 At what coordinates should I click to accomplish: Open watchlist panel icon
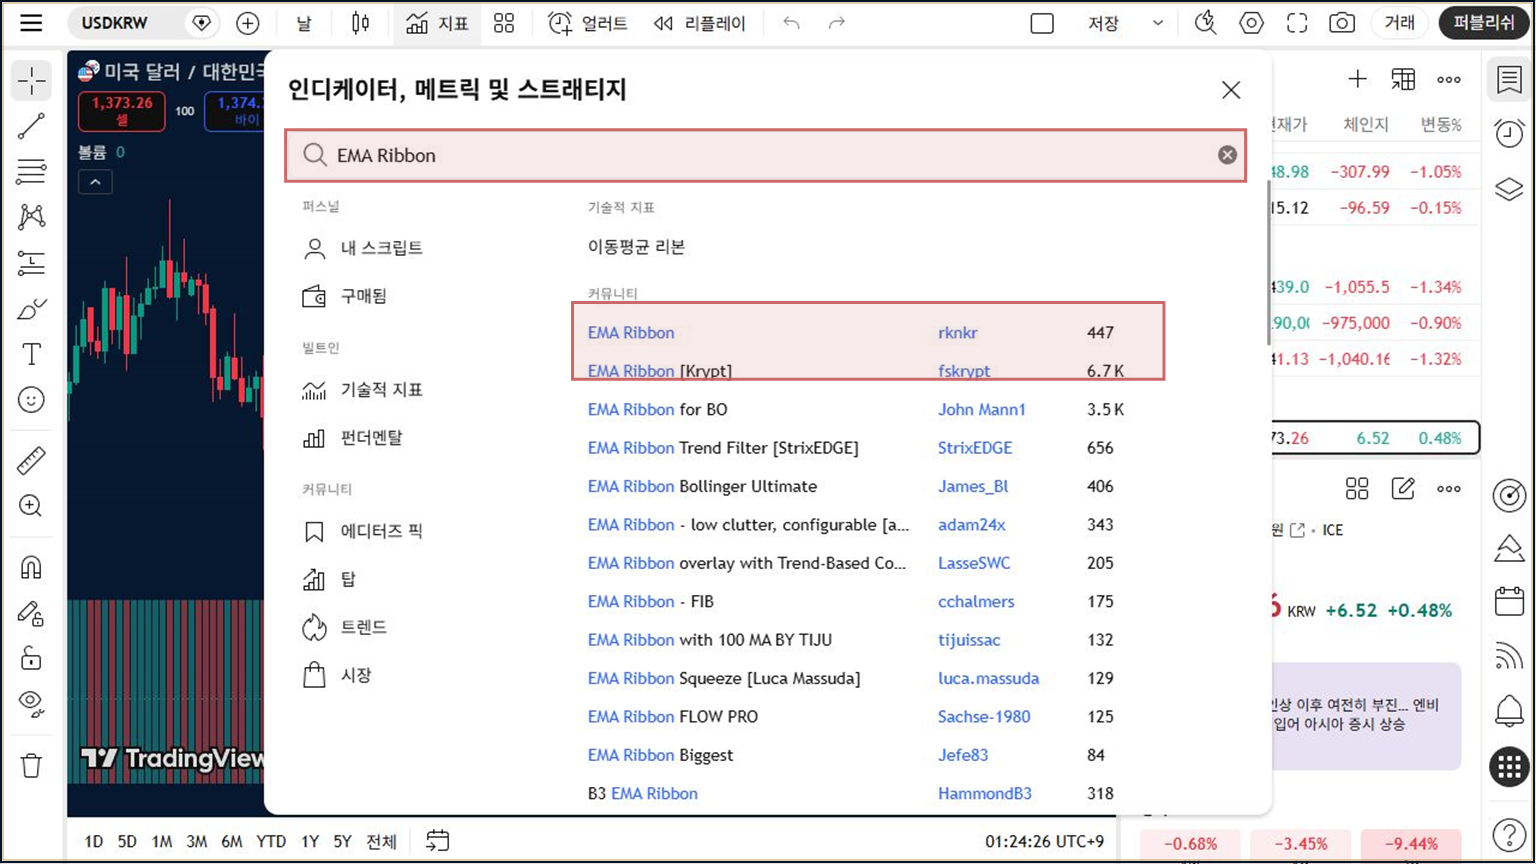[x=1509, y=80]
